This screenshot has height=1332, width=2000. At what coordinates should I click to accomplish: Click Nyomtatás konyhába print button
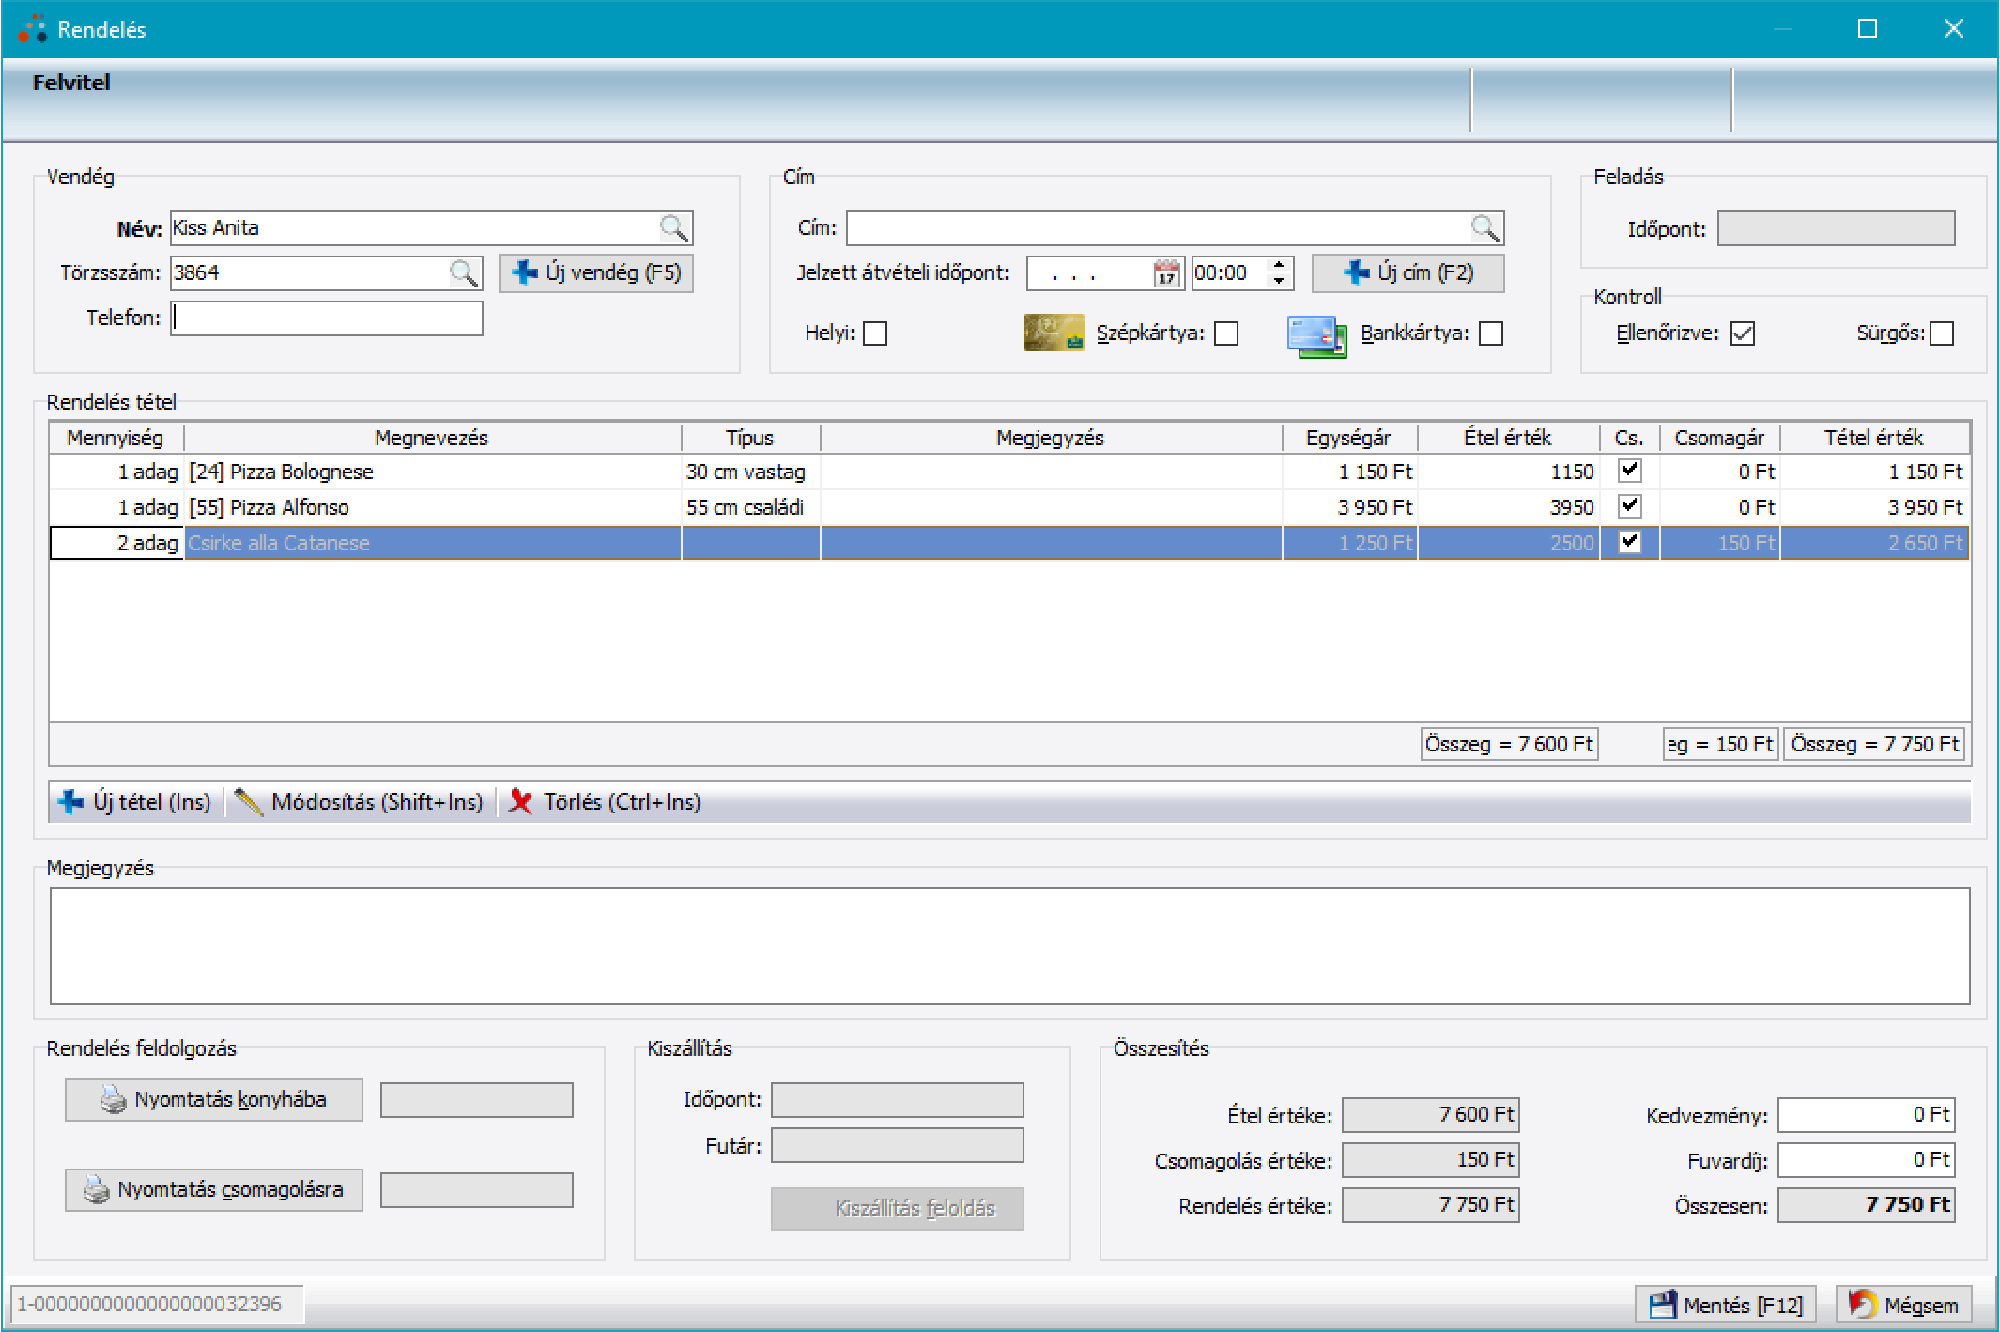214,1100
